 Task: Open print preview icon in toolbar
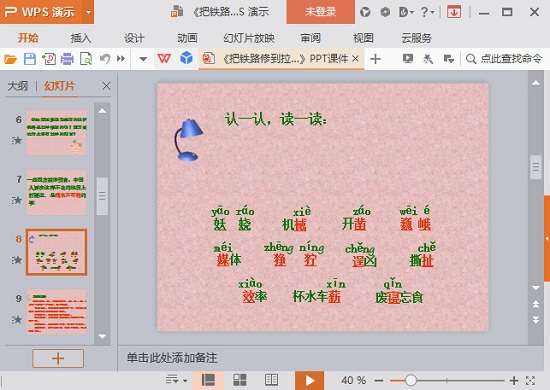coord(86,59)
